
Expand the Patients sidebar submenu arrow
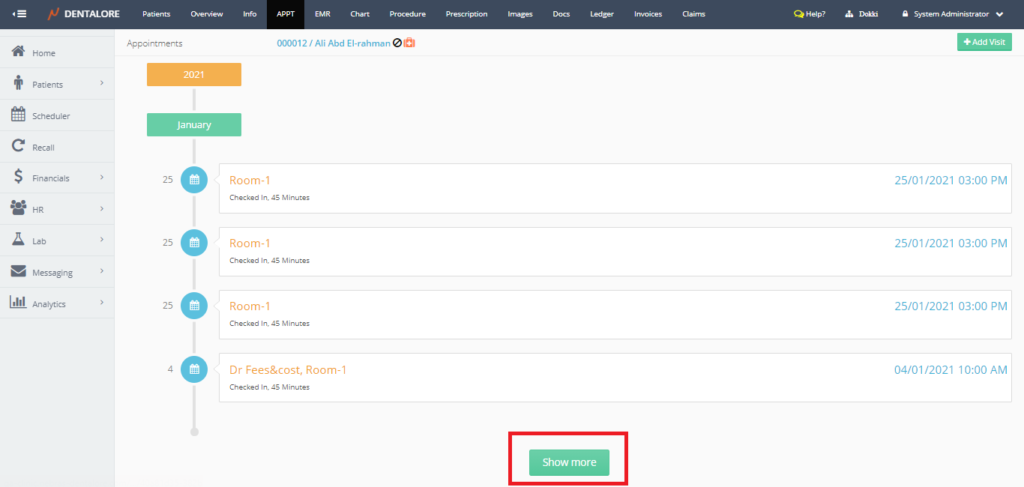(x=102, y=84)
